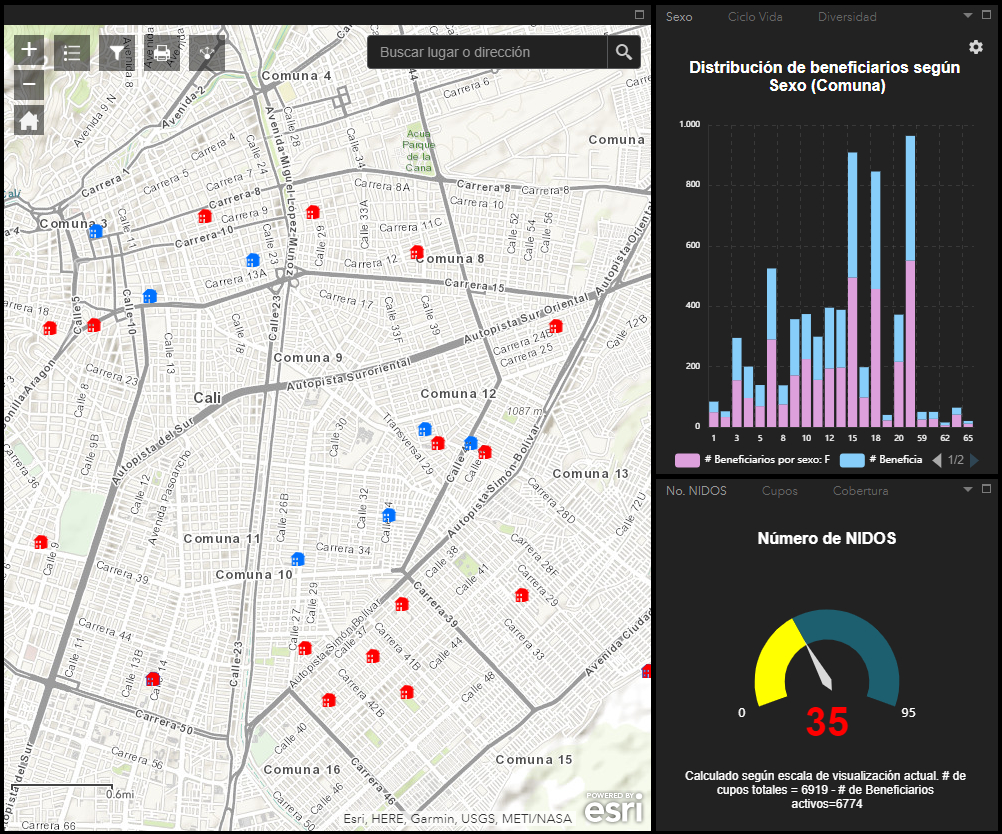This screenshot has width=1002, height=834.
Task: Maximize the map panel
Action: [640, 15]
